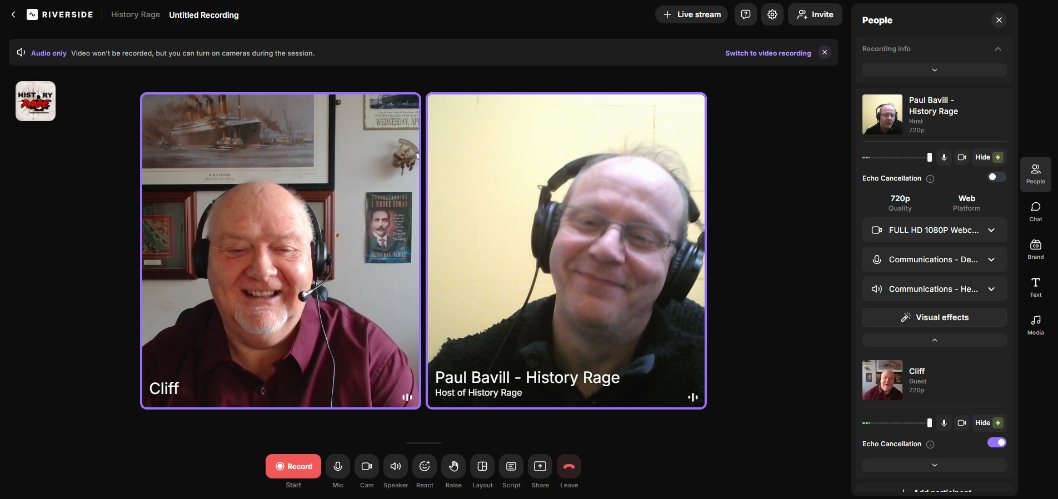Image resolution: width=1058 pixels, height=499 pixels.
Task: Click the Web Platform value
Action: 967,198
